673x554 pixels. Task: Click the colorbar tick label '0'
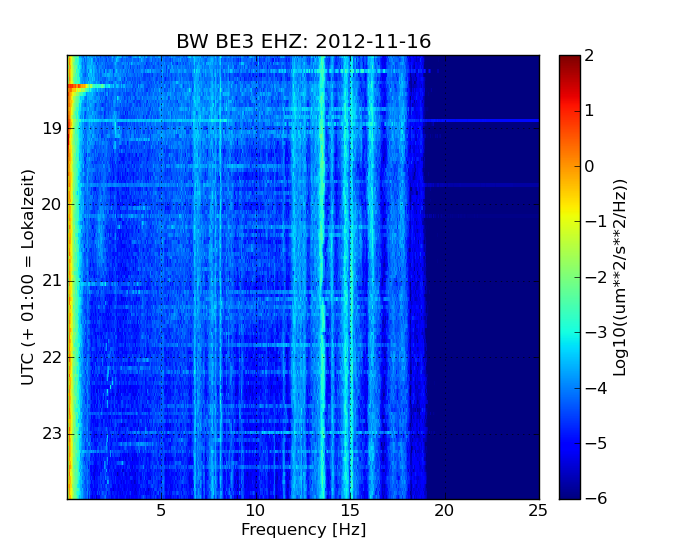(x=589, y=167)
